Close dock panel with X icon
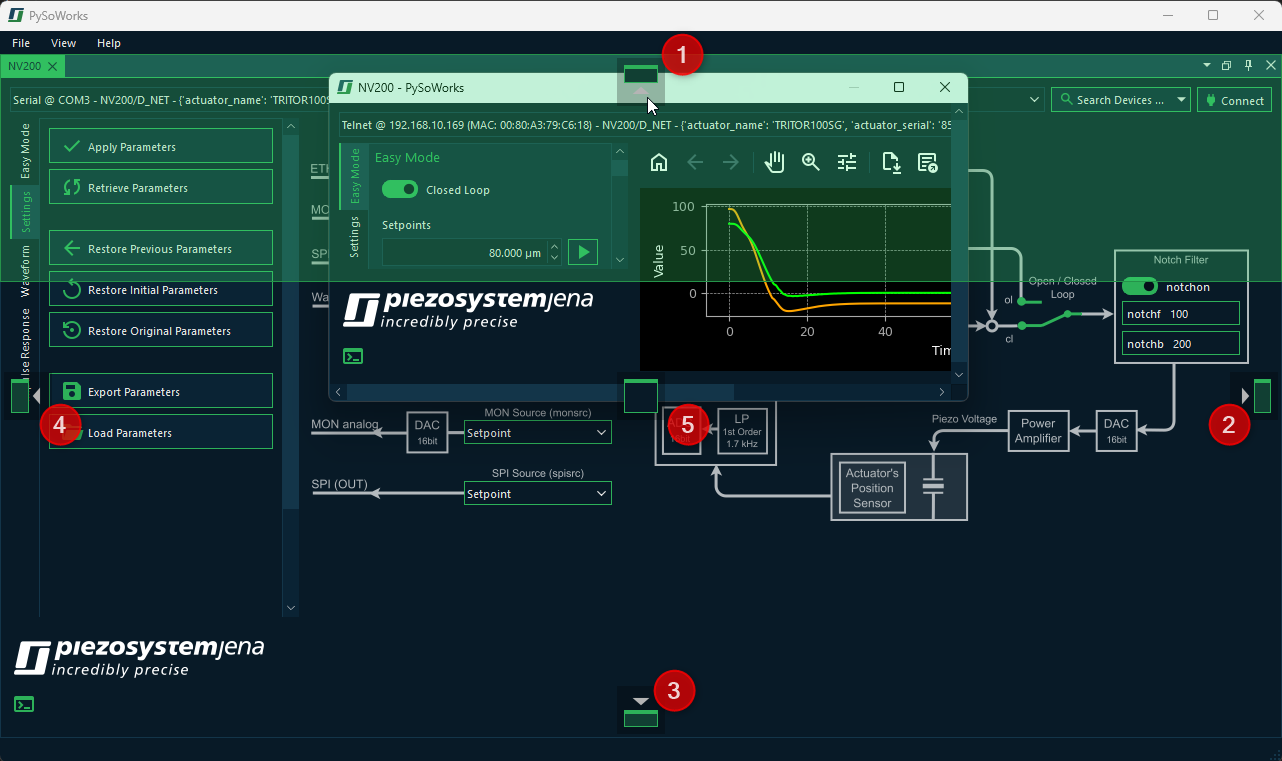 click(1270, 66)
